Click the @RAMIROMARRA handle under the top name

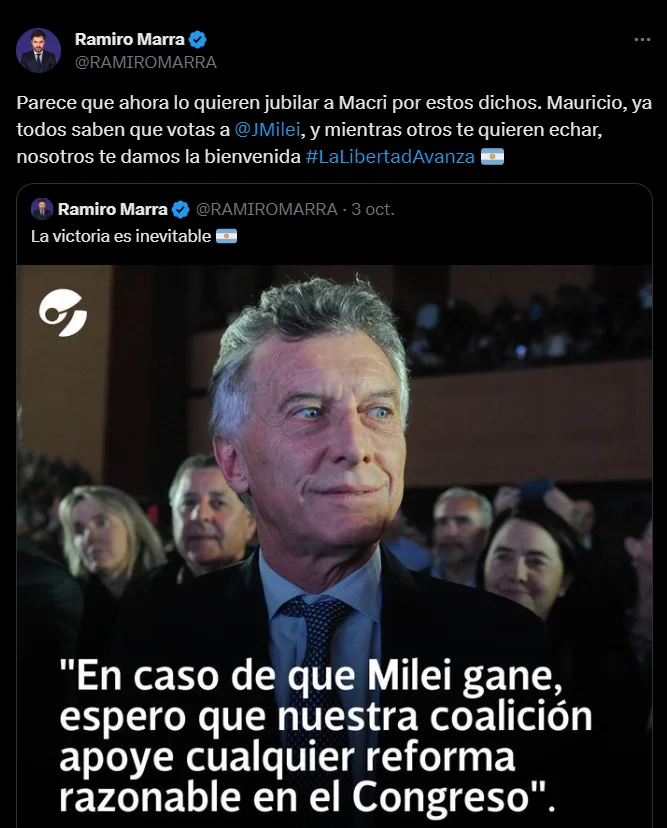click(146, 62)
